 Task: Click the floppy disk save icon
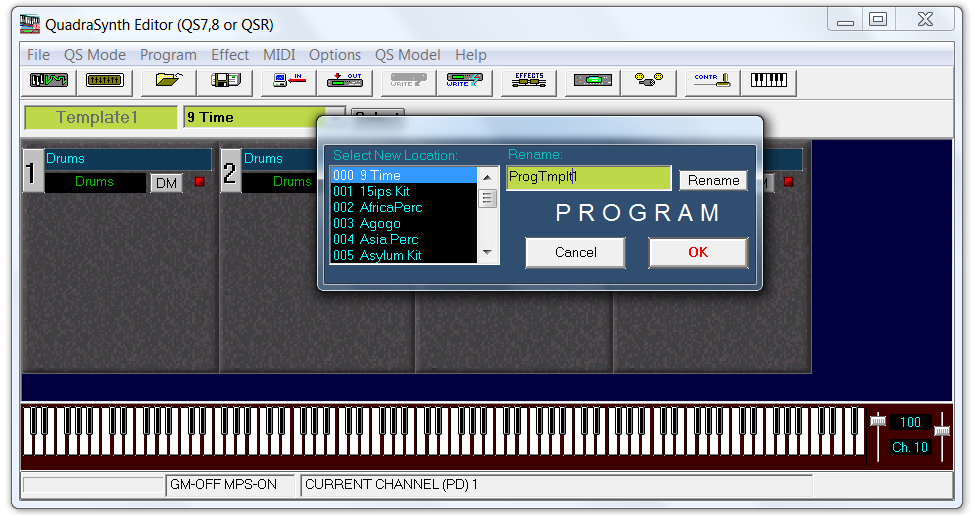(225, 81)
